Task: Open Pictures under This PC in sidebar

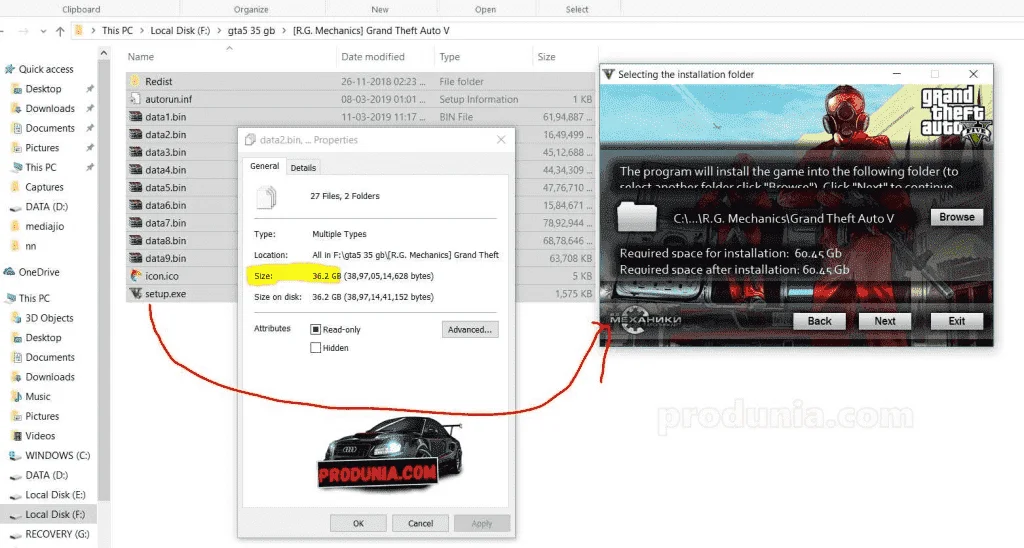Action: click(x=42, y=416)
